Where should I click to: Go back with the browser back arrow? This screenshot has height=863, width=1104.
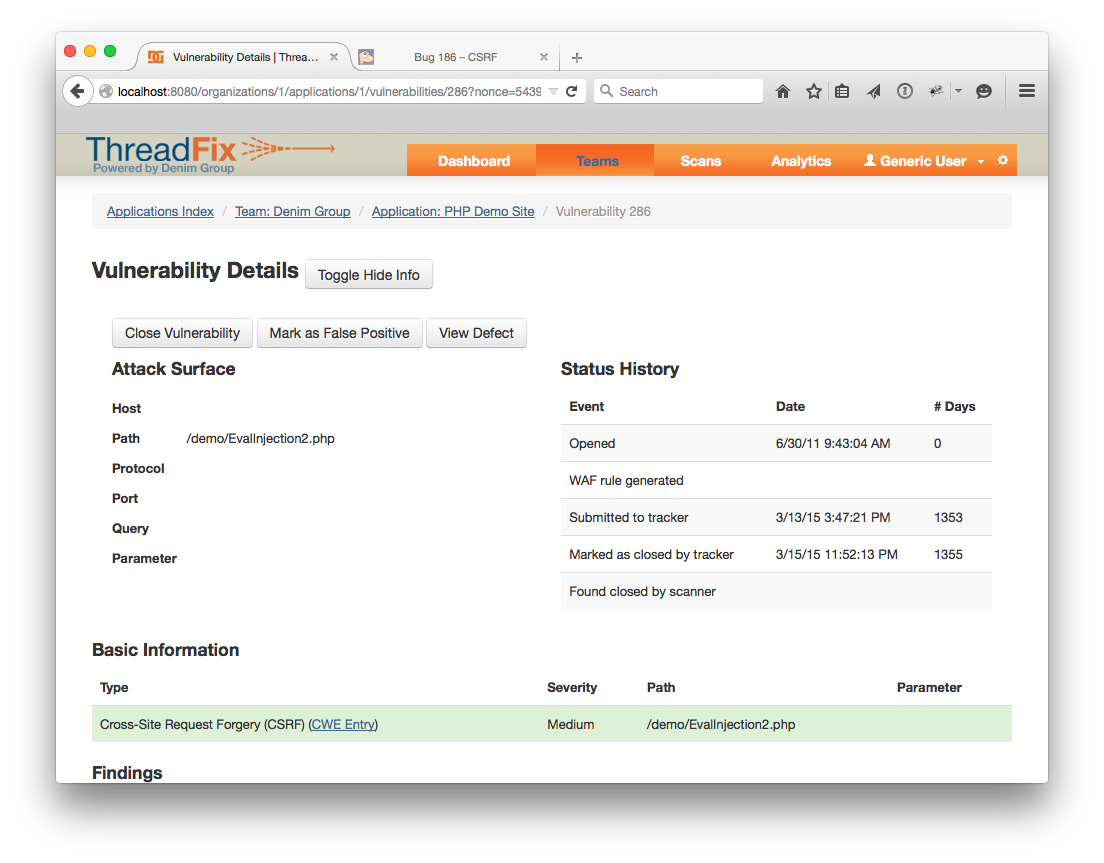click(77, 91)
